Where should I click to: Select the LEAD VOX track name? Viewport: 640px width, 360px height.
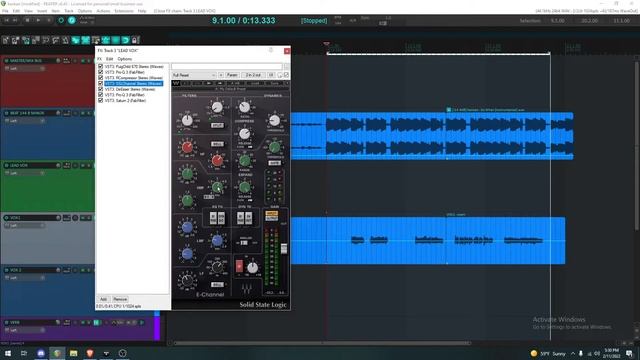(19, 165)
